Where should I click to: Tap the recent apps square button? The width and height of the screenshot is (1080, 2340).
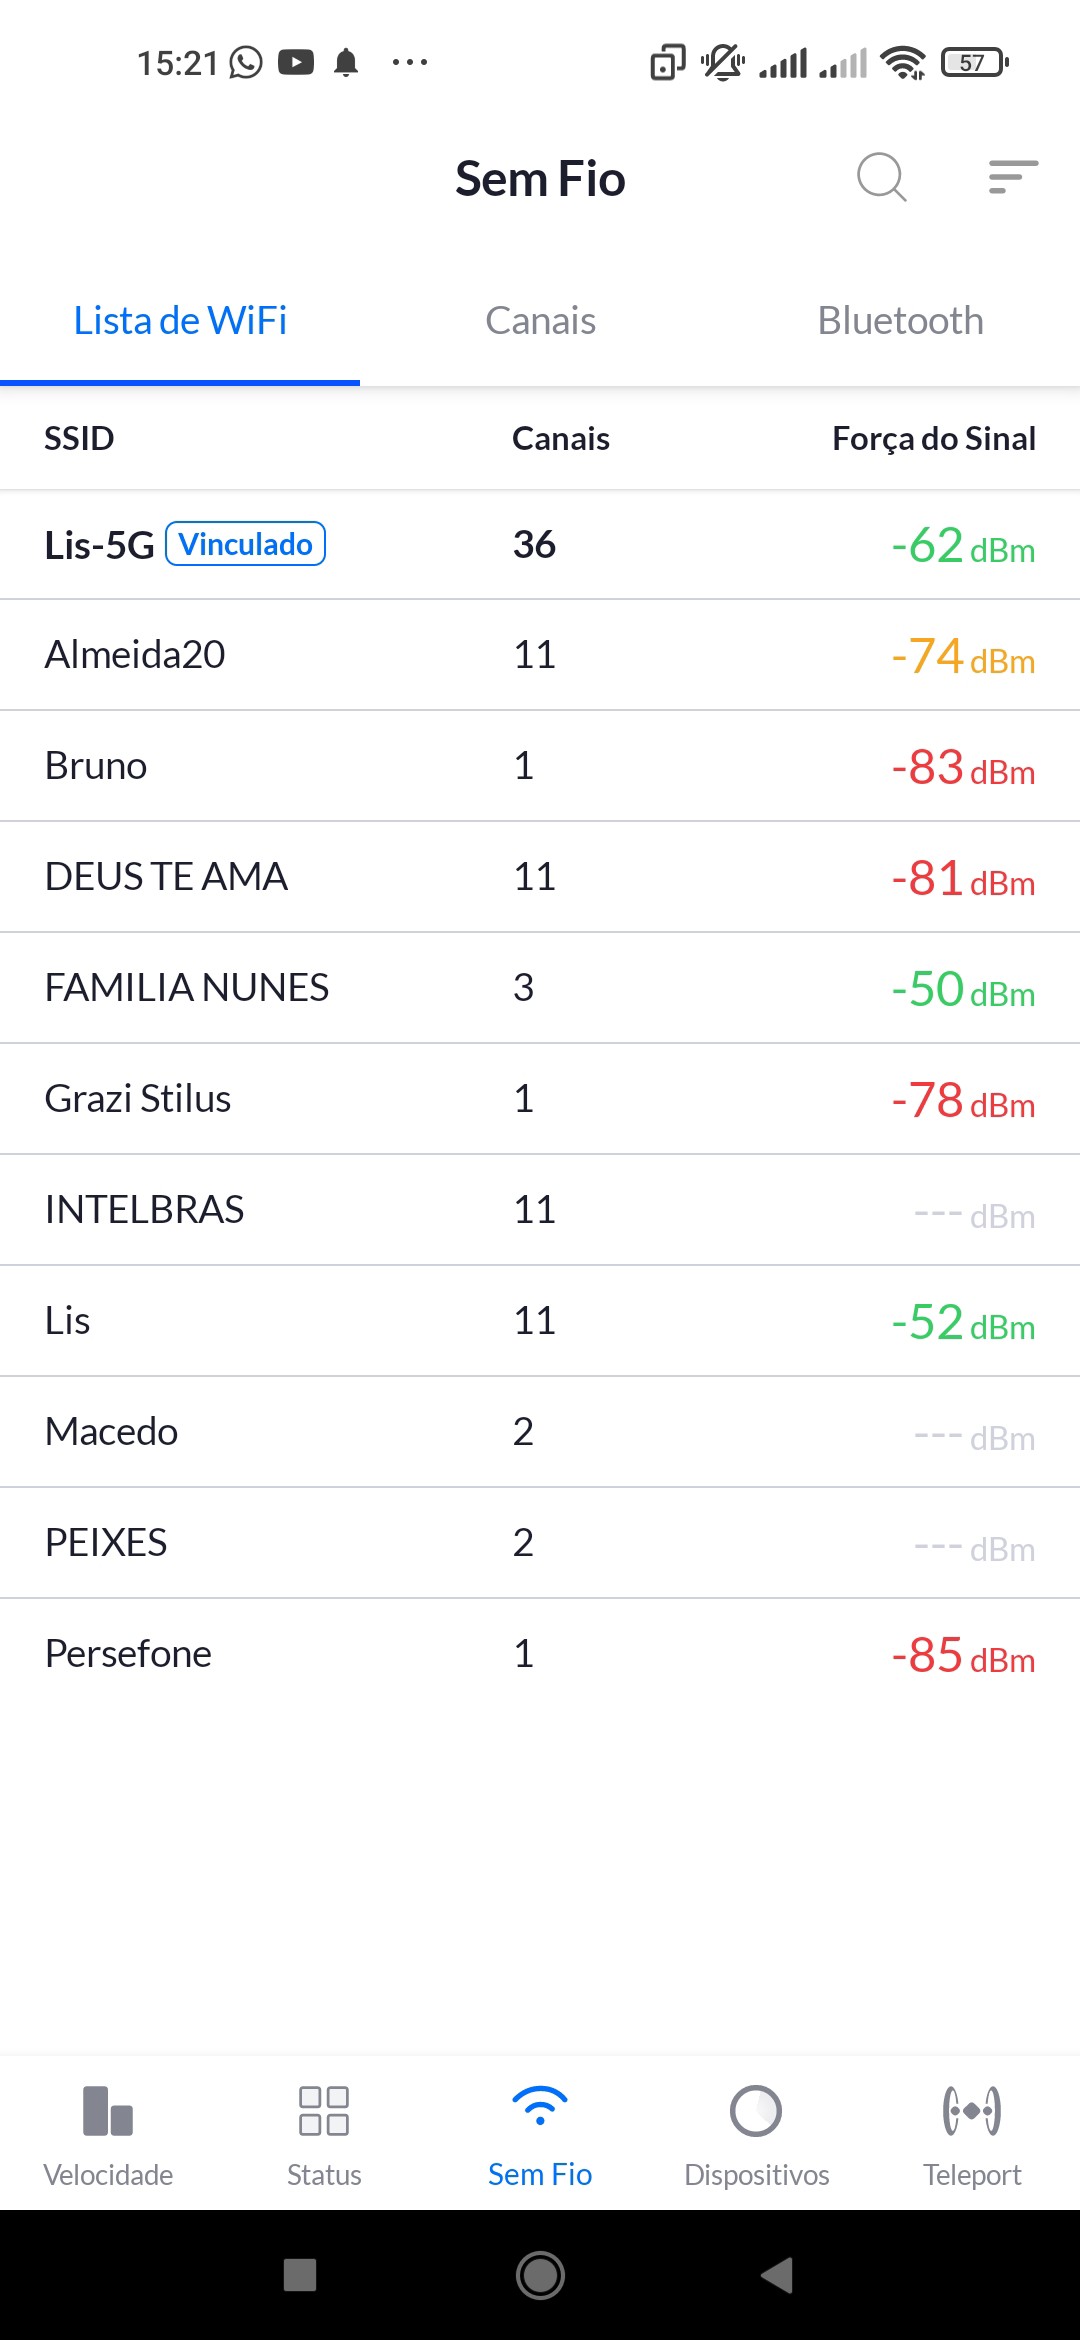[x=300, y=2275]
